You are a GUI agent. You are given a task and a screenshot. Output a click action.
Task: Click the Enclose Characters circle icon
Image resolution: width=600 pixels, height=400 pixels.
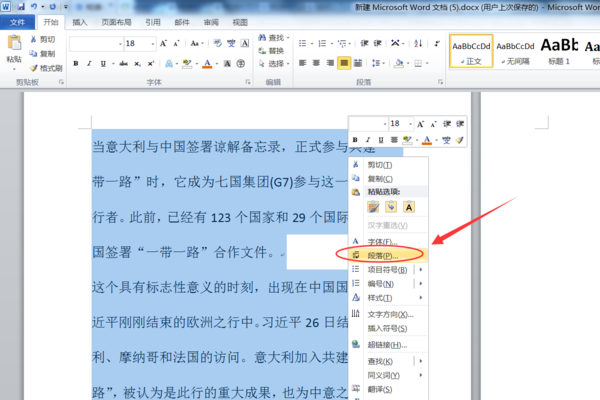coord(241,64)
